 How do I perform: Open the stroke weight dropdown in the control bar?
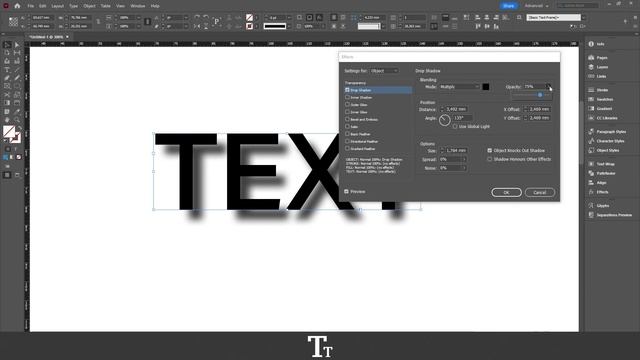(289, 18)
